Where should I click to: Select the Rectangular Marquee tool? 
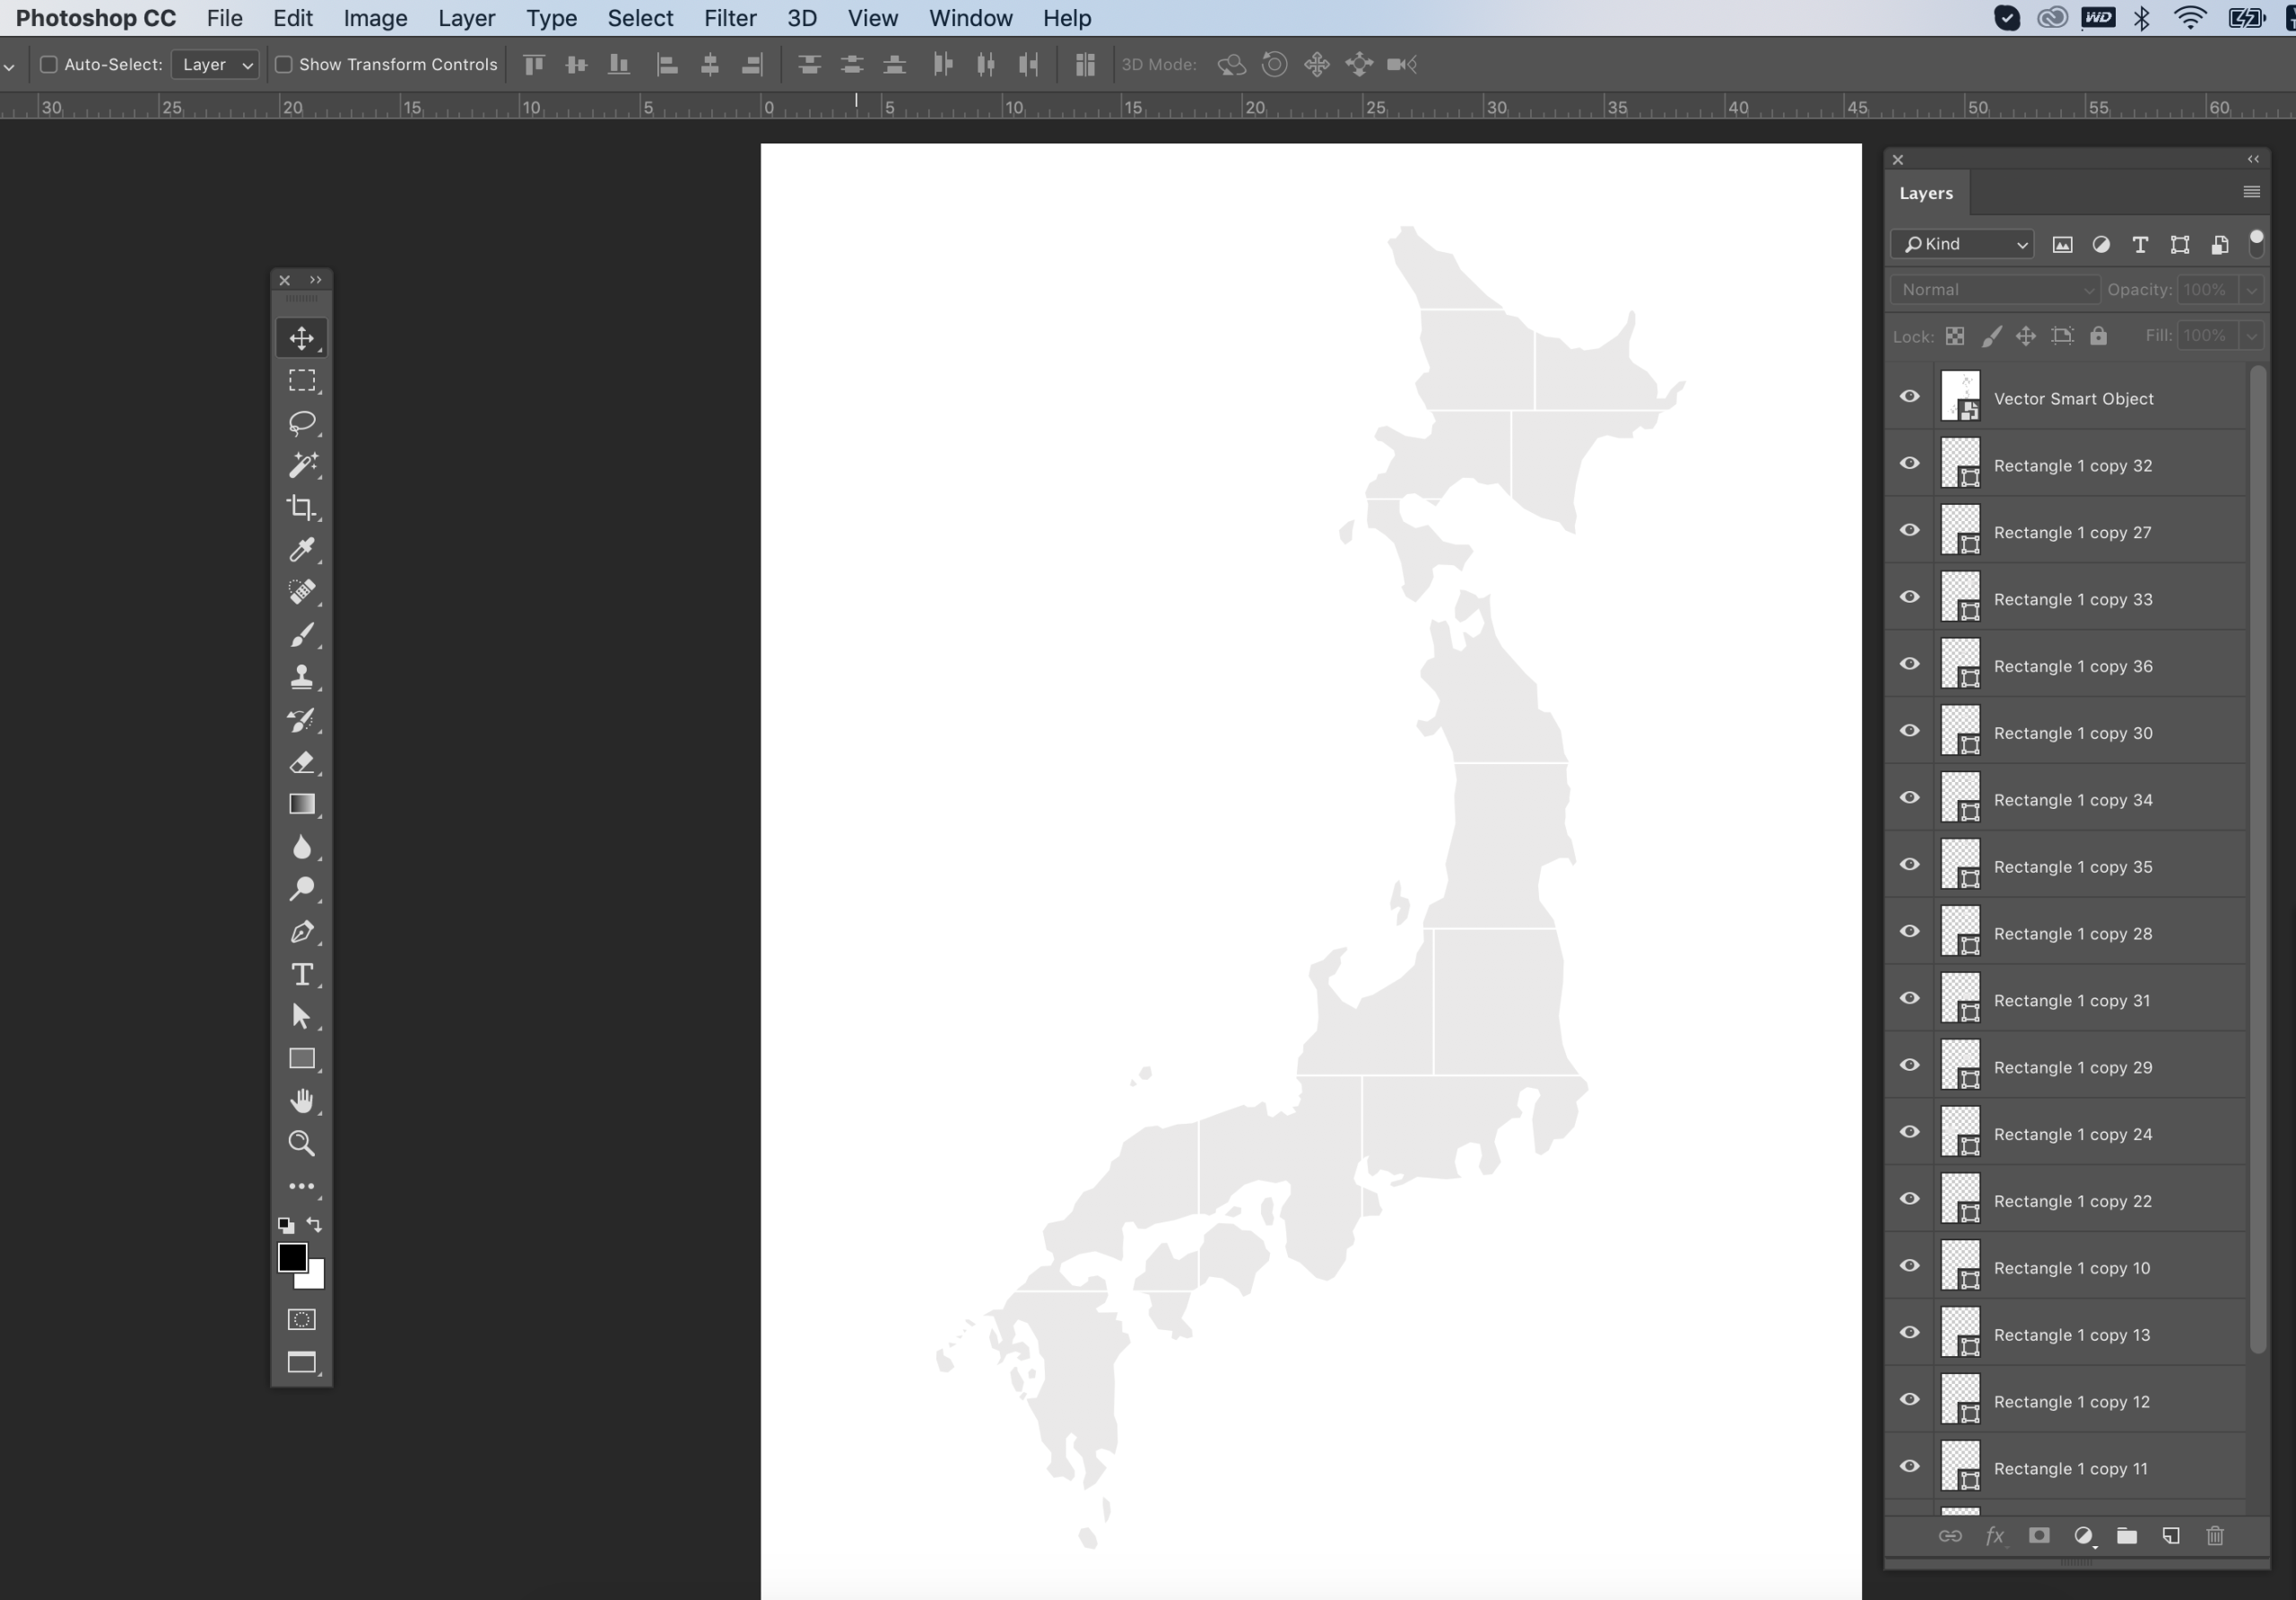click(x=301, y=381)
